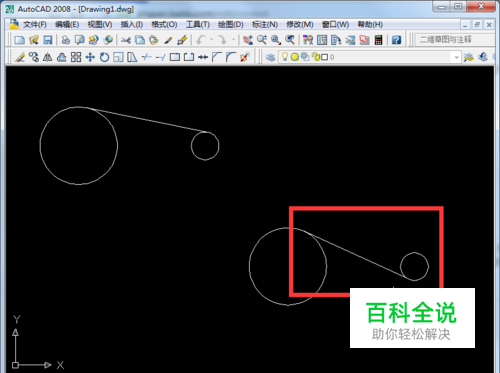Click layer 0 color swatch

[324, 57]
